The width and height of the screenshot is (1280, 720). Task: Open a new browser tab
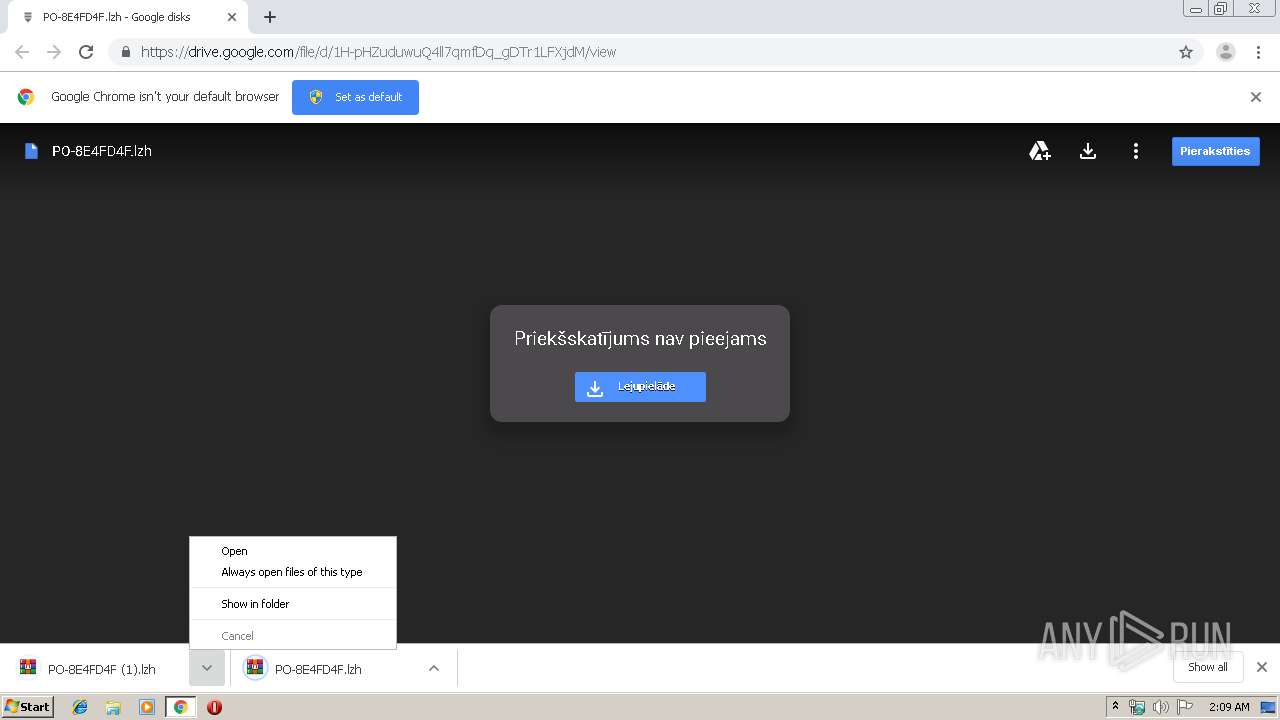pos(270,17)
